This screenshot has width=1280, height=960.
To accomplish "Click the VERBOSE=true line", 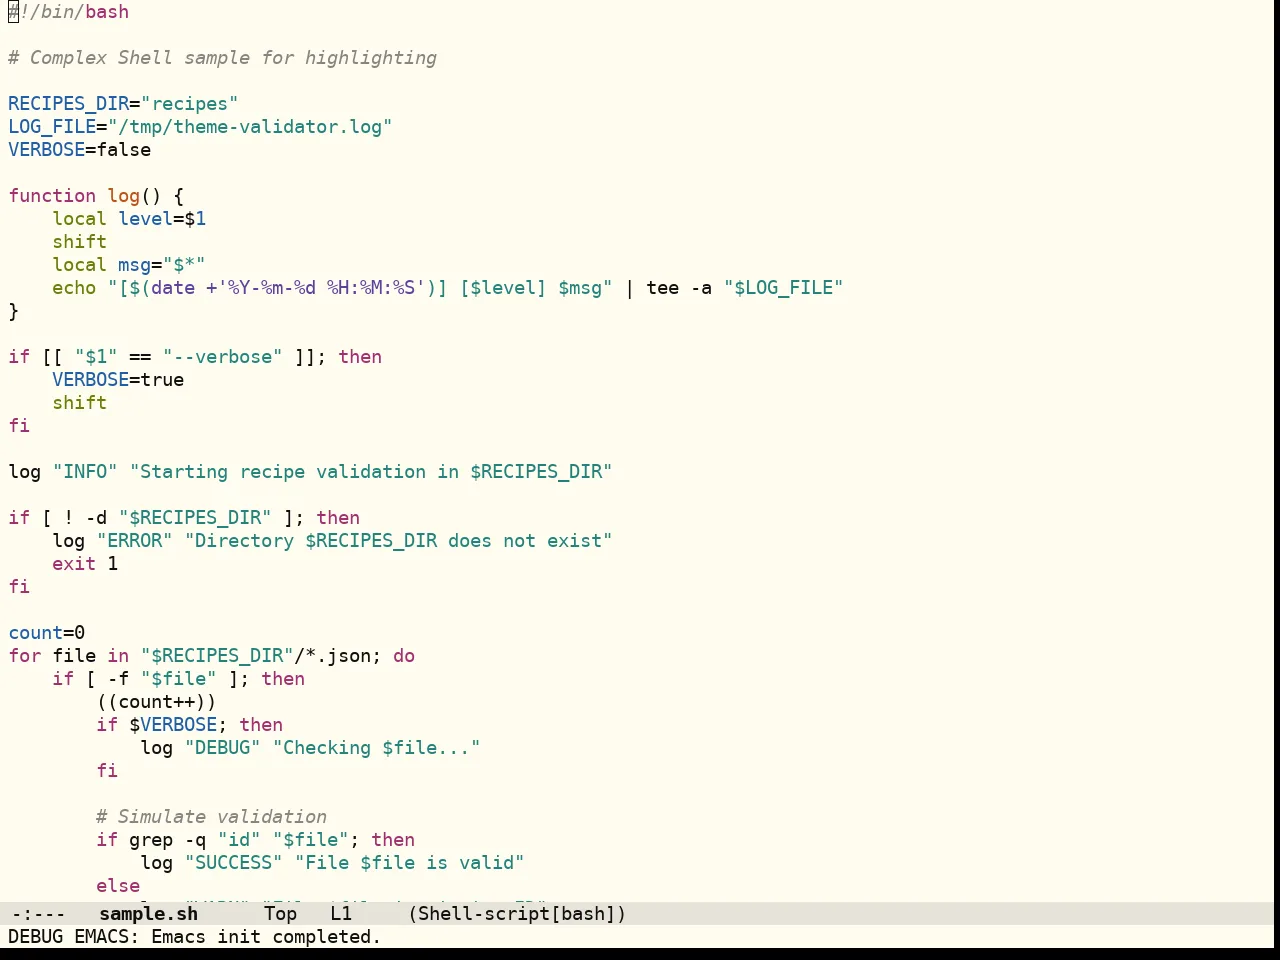I will pyautogui.click(x=118, y=380).
